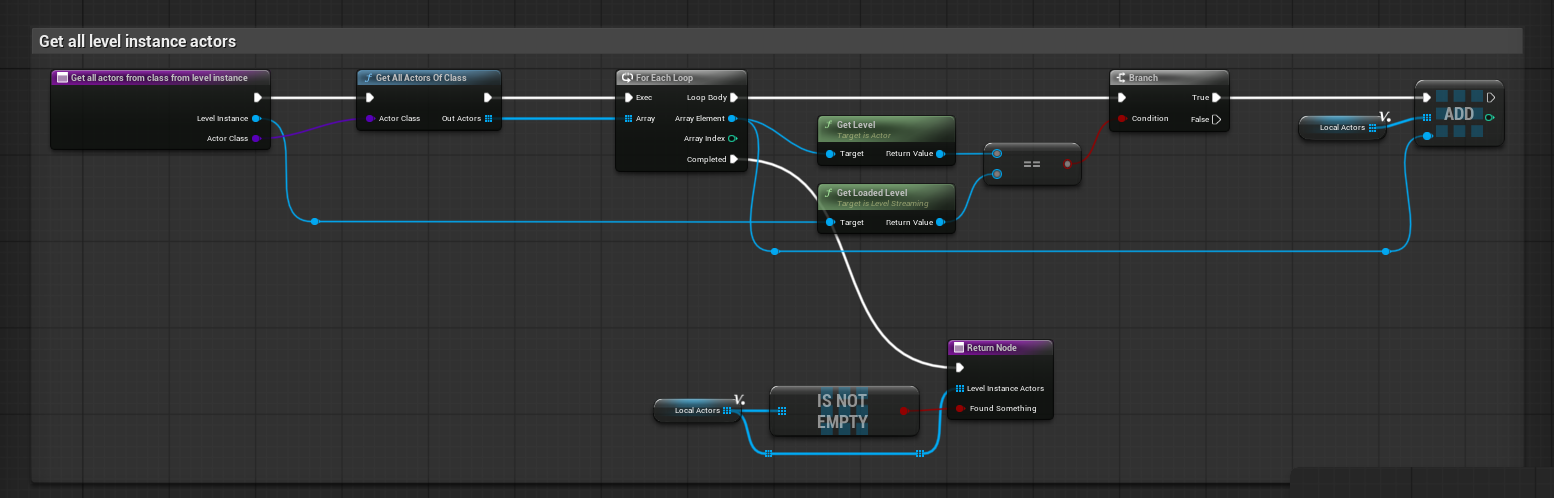Click the Array Element output pin
The image size is (1554, 498).
pos(734,118)
